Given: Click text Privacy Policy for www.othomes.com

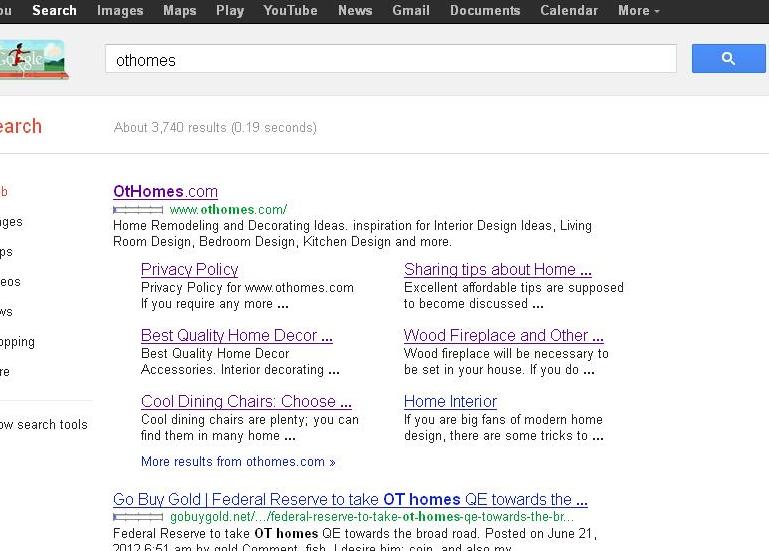Looking at the screenshot, I should (247, 288).
